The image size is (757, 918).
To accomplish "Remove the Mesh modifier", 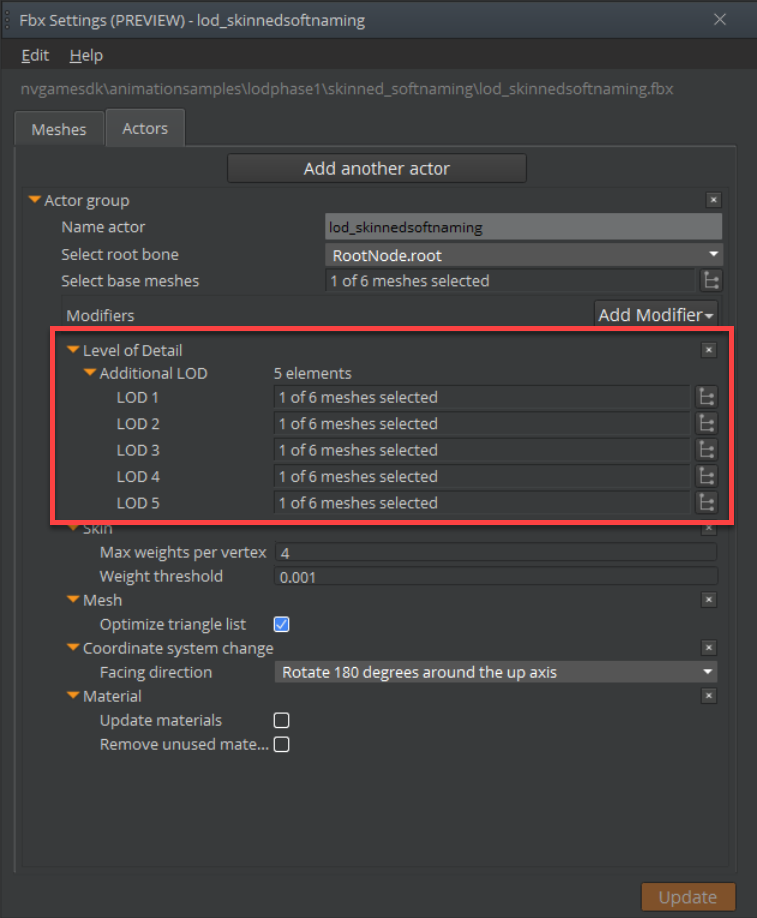I will point(709,599).
